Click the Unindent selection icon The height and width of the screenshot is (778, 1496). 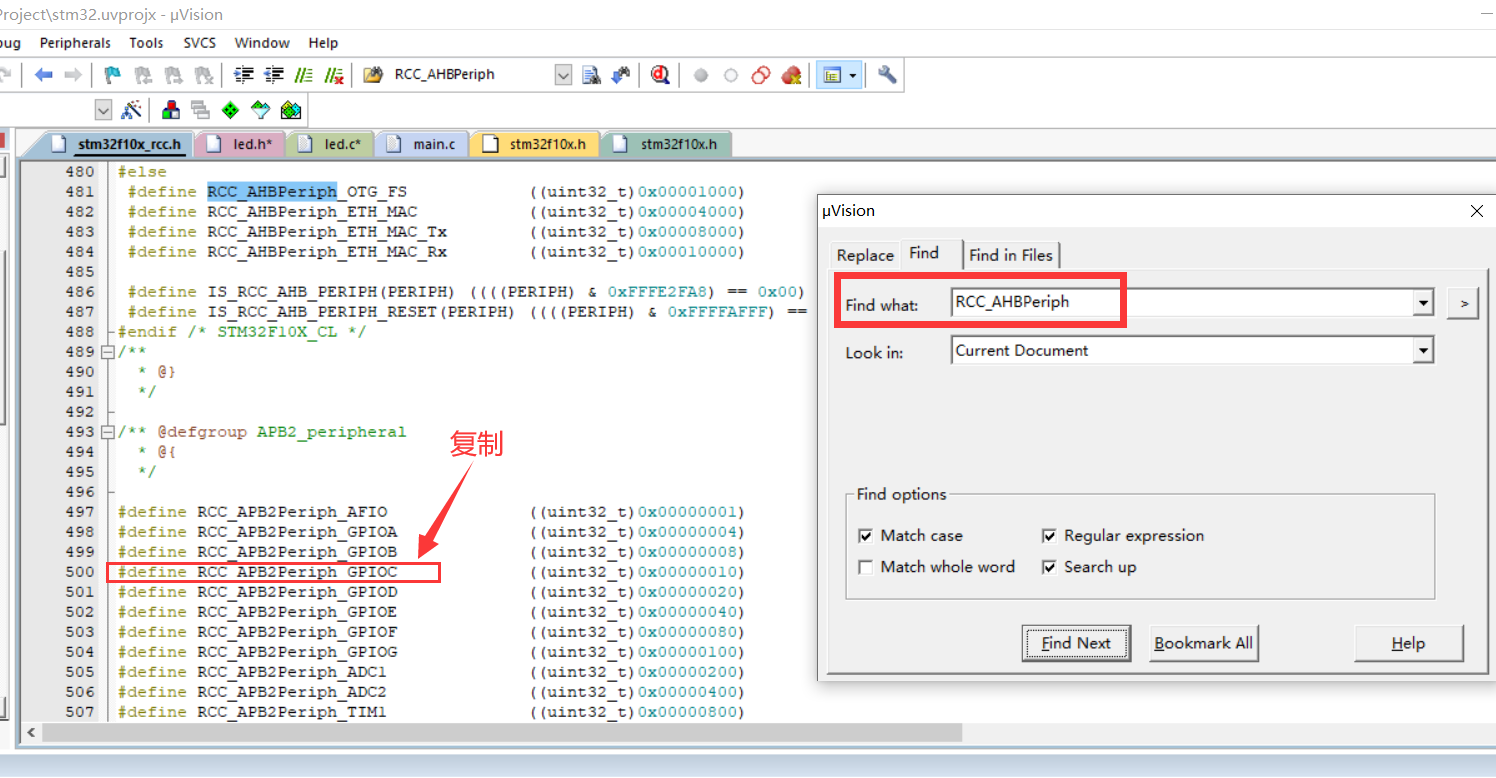(x=274, y=75)
